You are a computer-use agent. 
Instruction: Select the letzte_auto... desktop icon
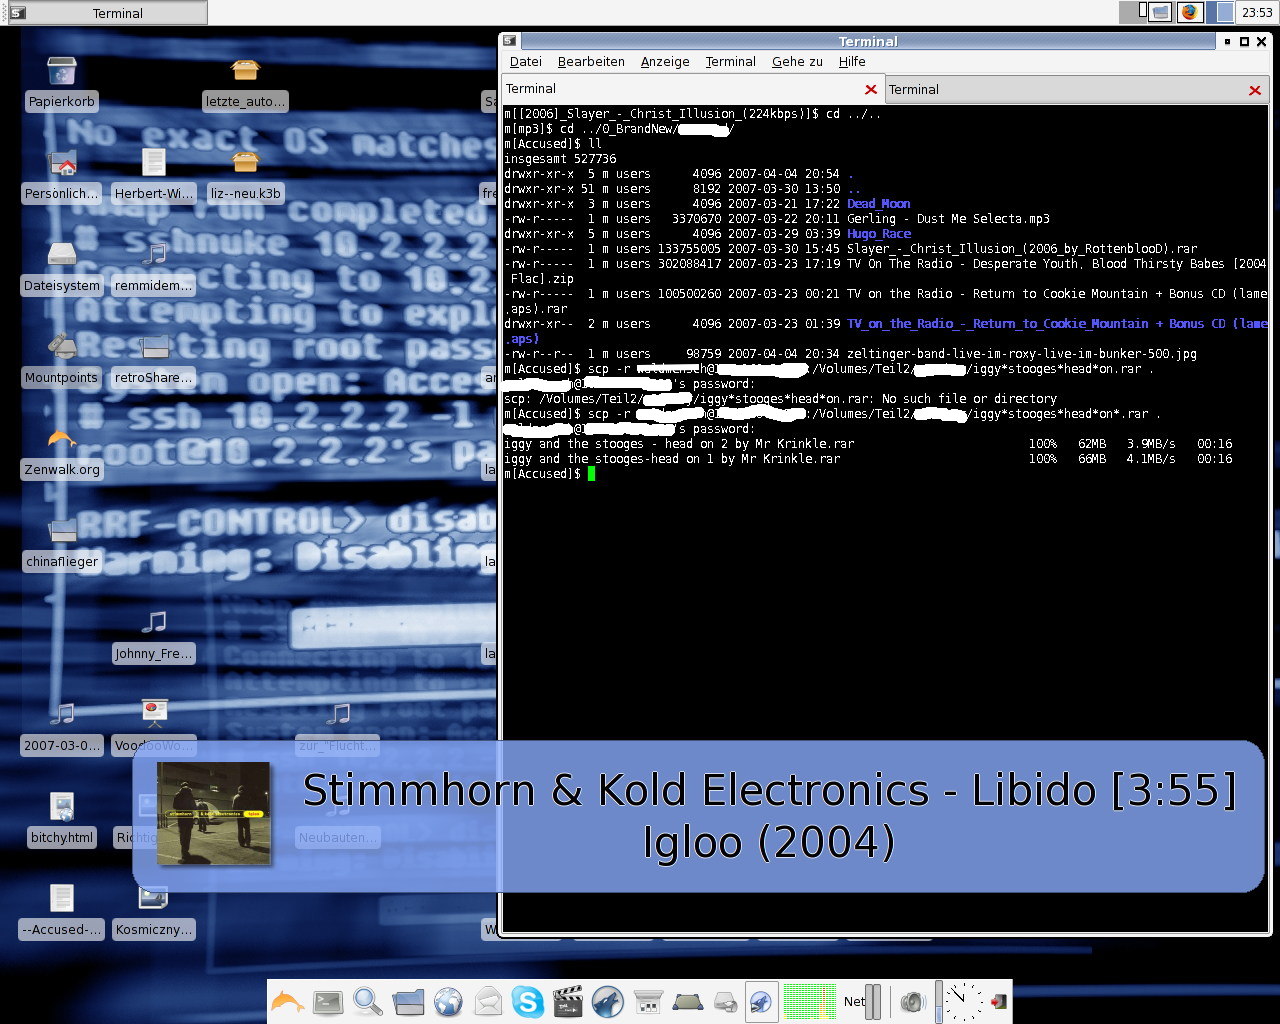click(x=245, y=82)
